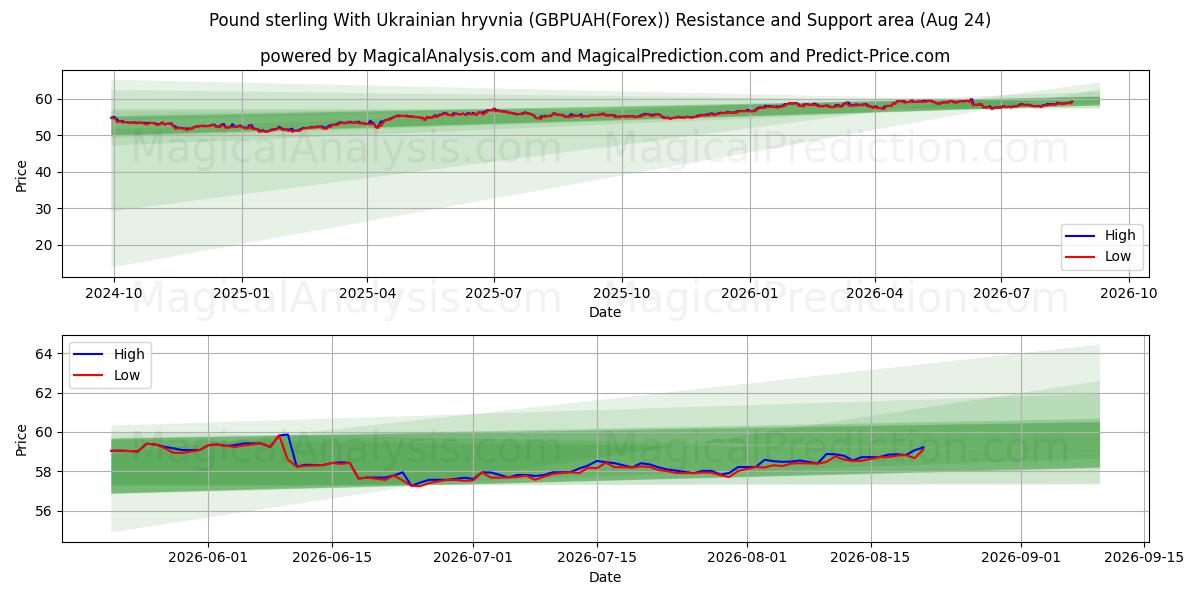Click the '2026-08-01' date tick label
Image resolution: width=1200 pixels, height=600 pixels.
[x=748, y=560]
